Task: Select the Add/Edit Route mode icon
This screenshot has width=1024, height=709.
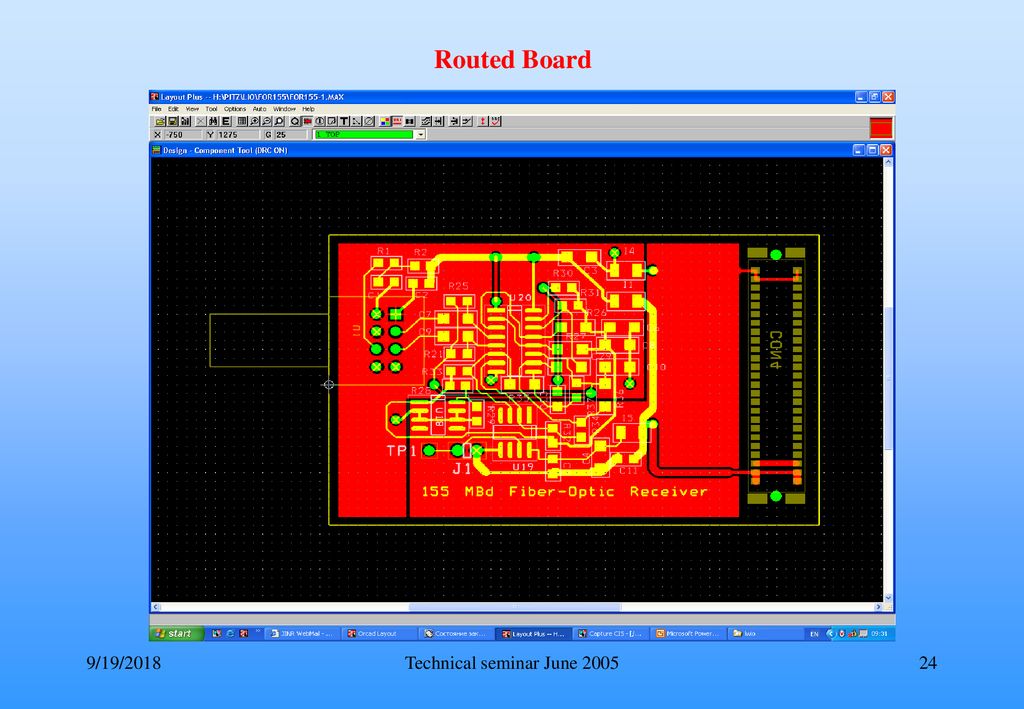Action: pos(467,121)
